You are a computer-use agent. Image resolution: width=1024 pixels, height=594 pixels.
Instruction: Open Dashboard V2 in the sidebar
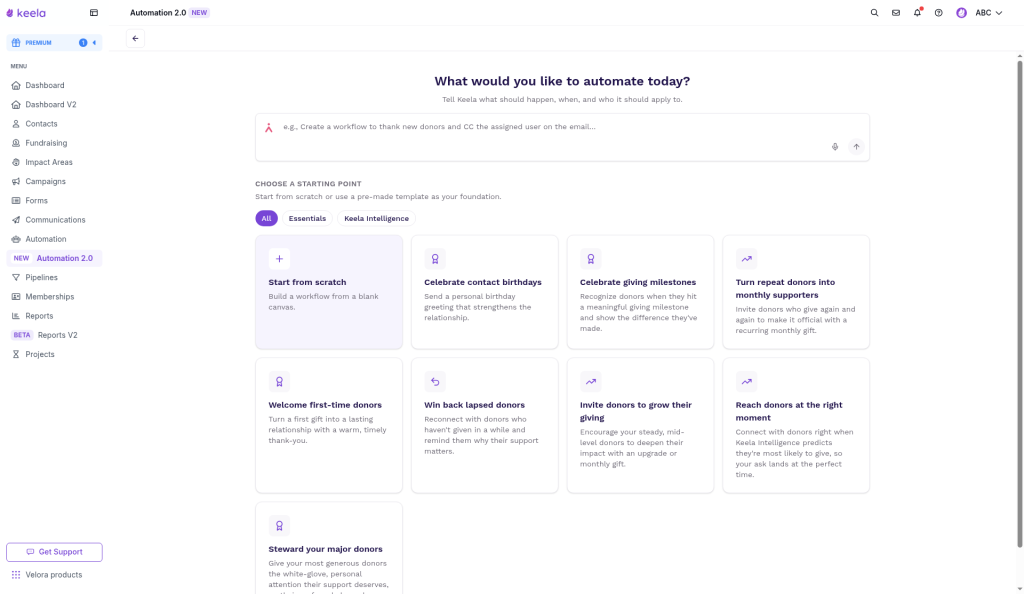click(54, 104)
